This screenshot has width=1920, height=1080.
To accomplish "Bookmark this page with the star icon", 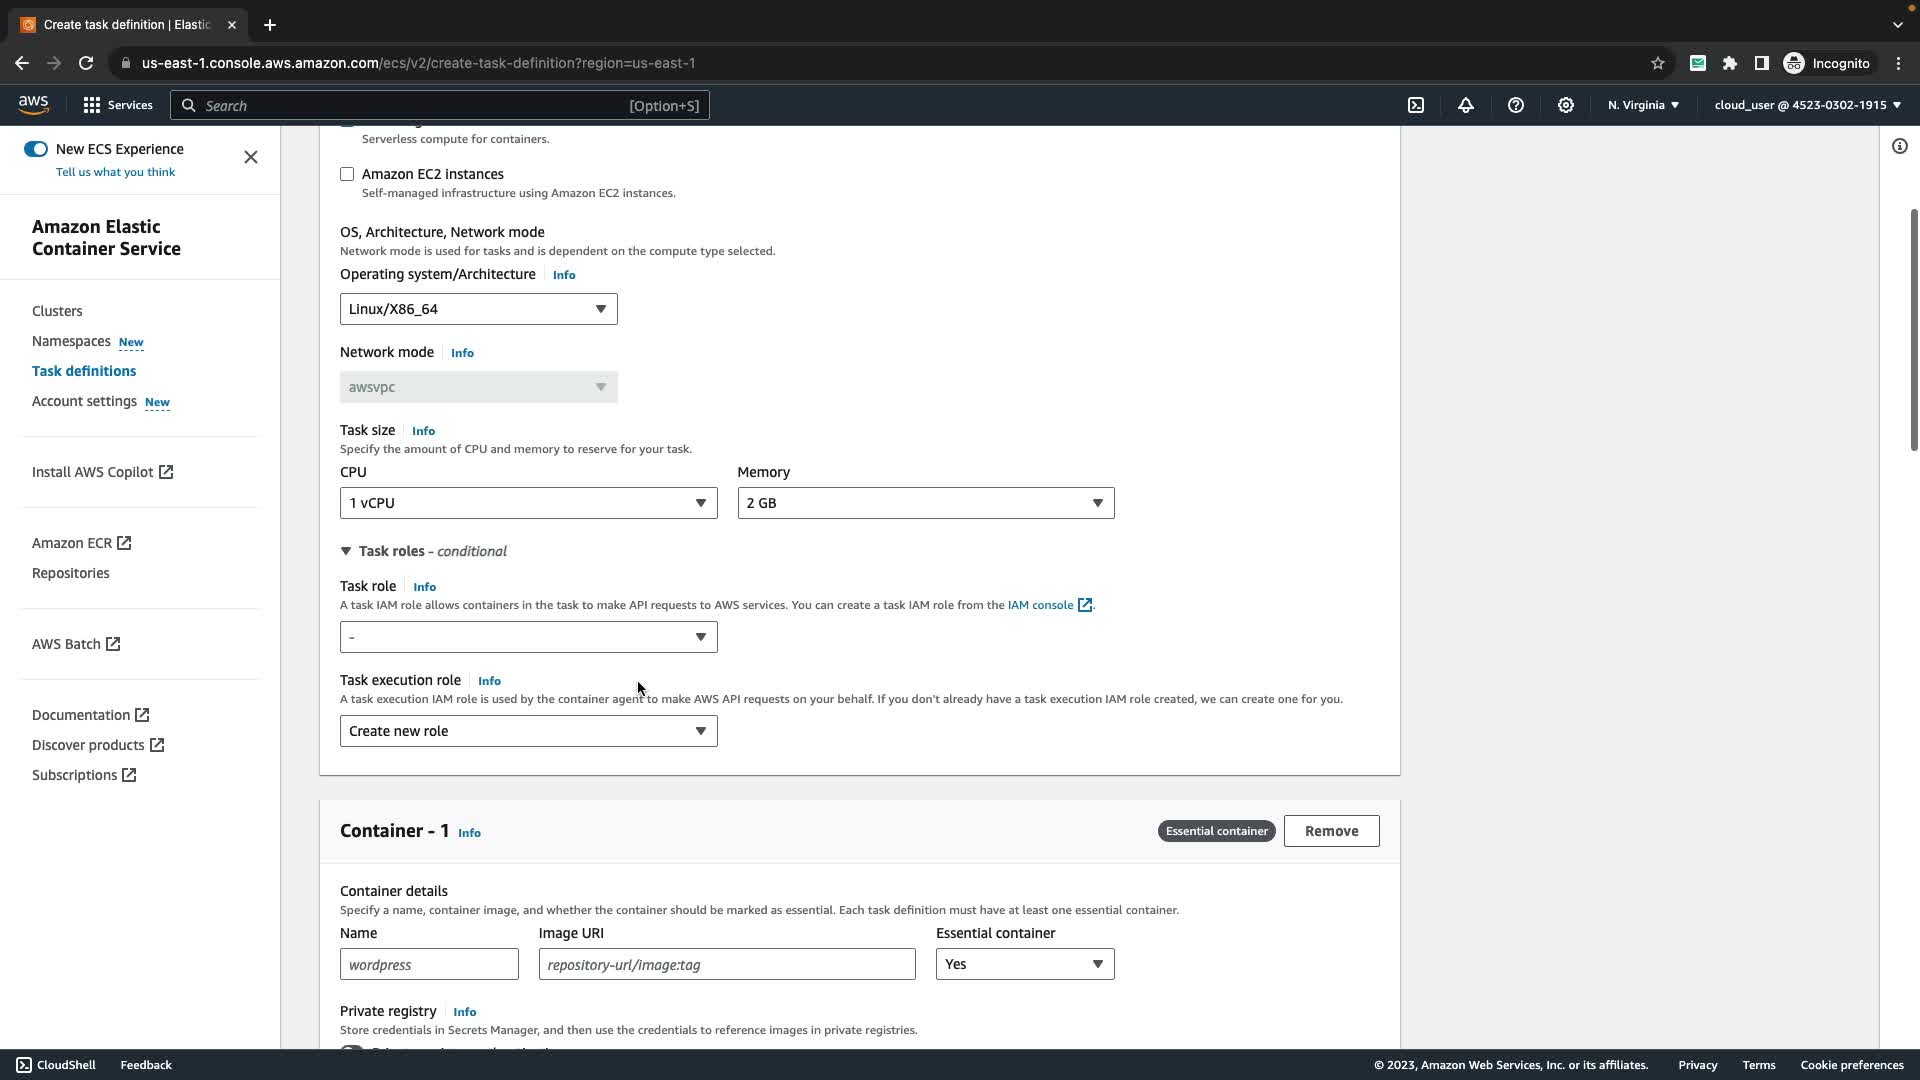I will click(1658, 63).
